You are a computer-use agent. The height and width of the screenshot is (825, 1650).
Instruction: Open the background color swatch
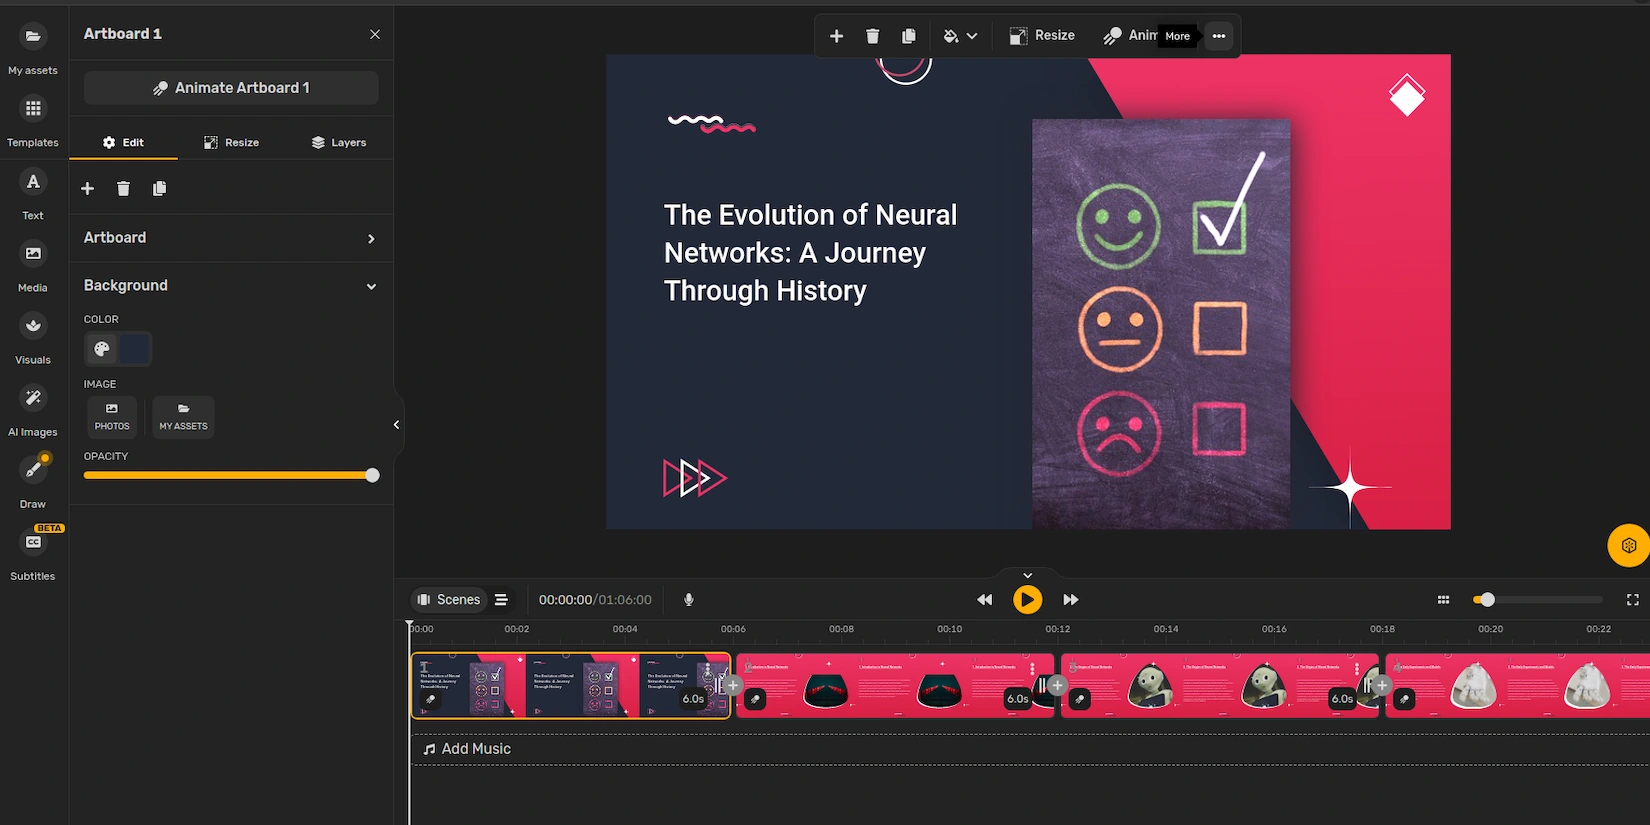[x=135, y=349]
